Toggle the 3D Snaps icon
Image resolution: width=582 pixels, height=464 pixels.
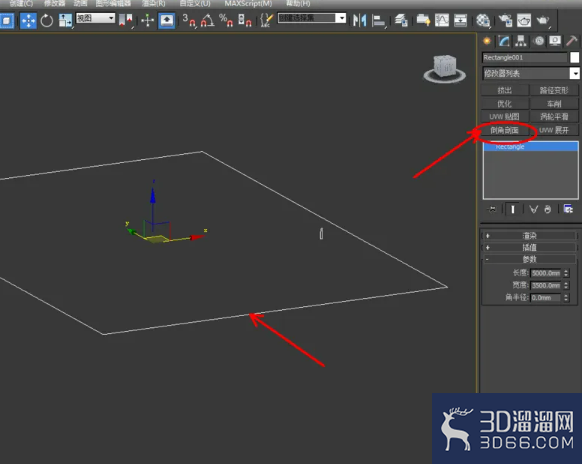click(189, 20)
